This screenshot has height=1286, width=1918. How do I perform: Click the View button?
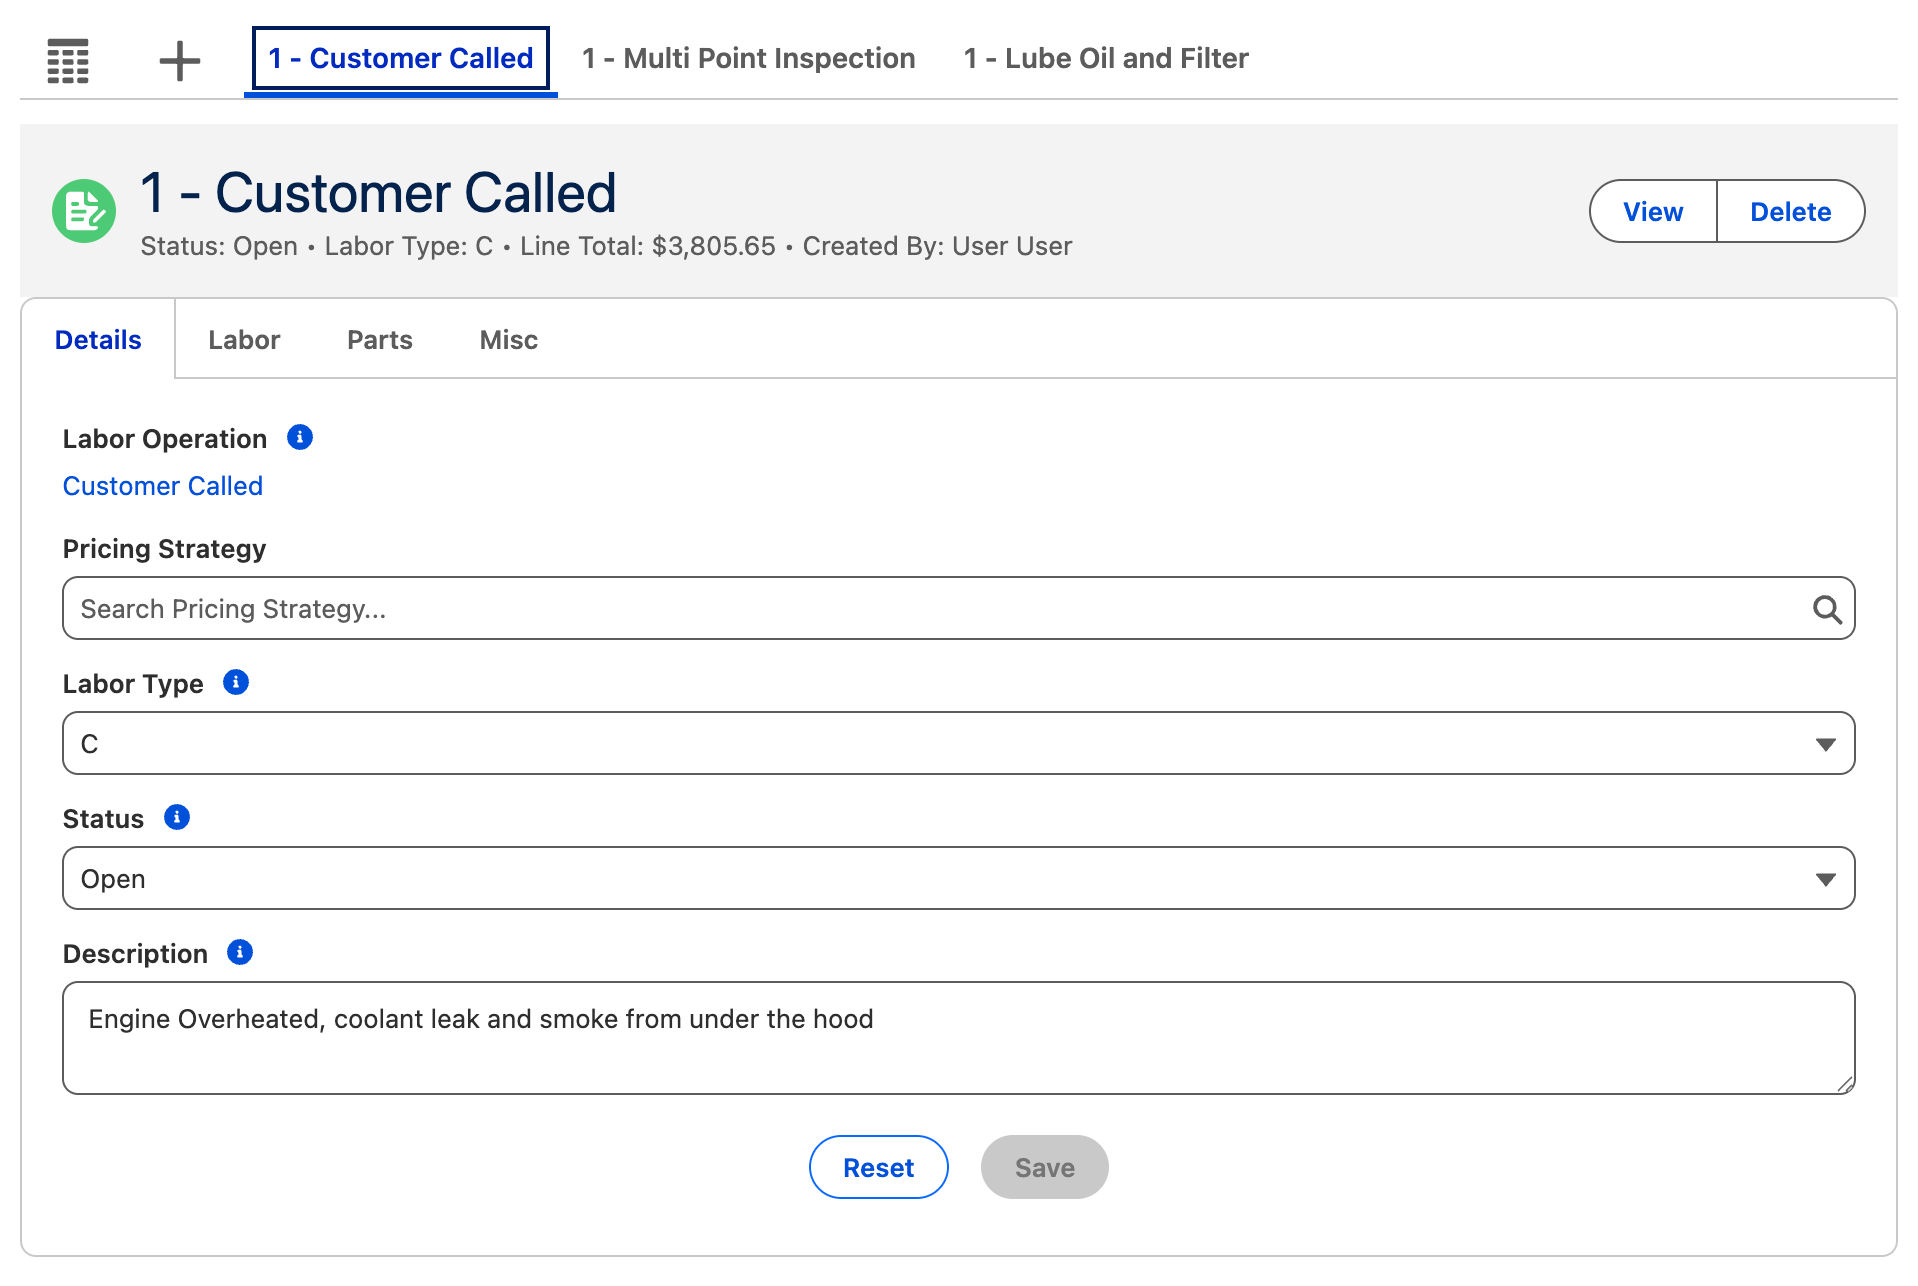pyautogui.click(x=1653, y=211)
